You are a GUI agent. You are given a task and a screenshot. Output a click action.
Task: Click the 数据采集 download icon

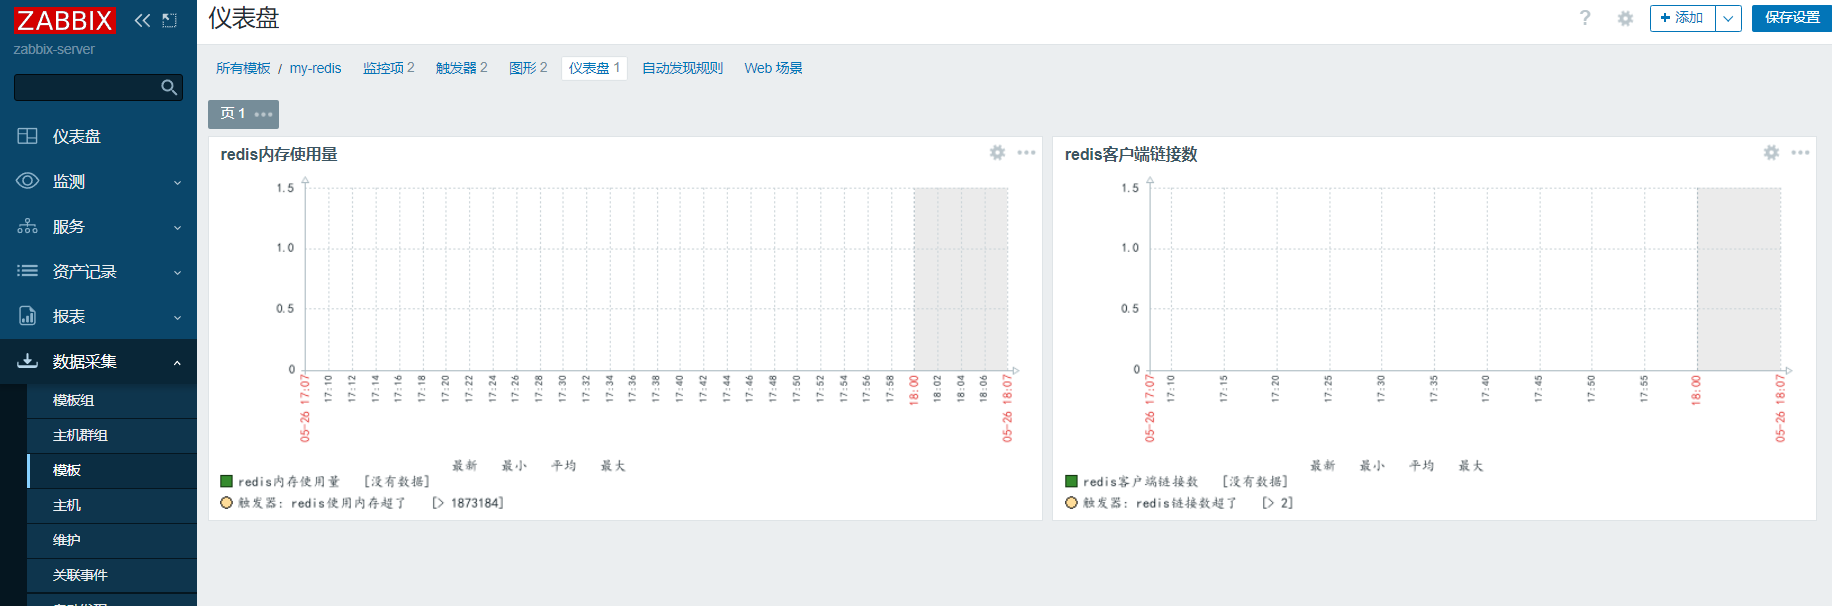click(x=27, y=361)
